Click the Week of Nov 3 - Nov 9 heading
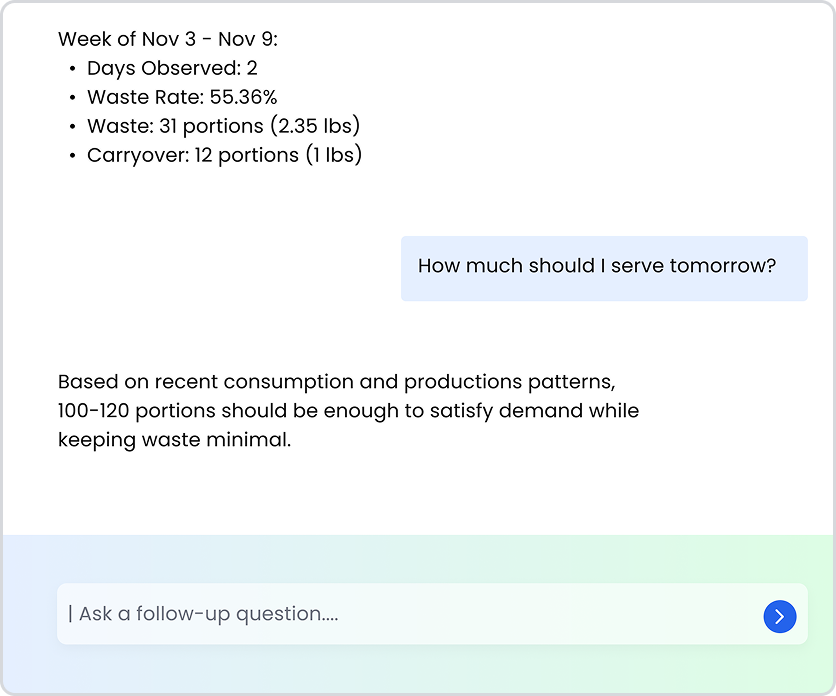This screenshot has width=836, height=696. tap(167, 39)
